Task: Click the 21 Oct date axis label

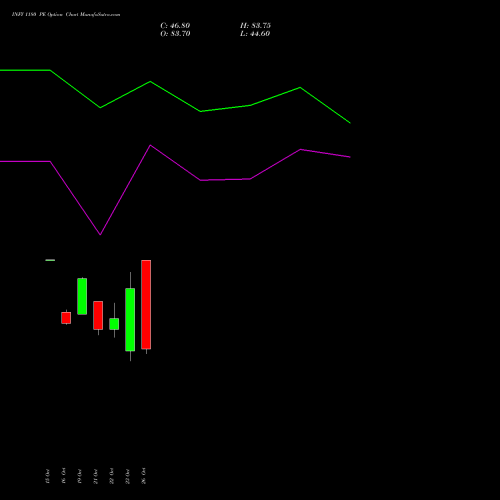Action: [95, 476]
